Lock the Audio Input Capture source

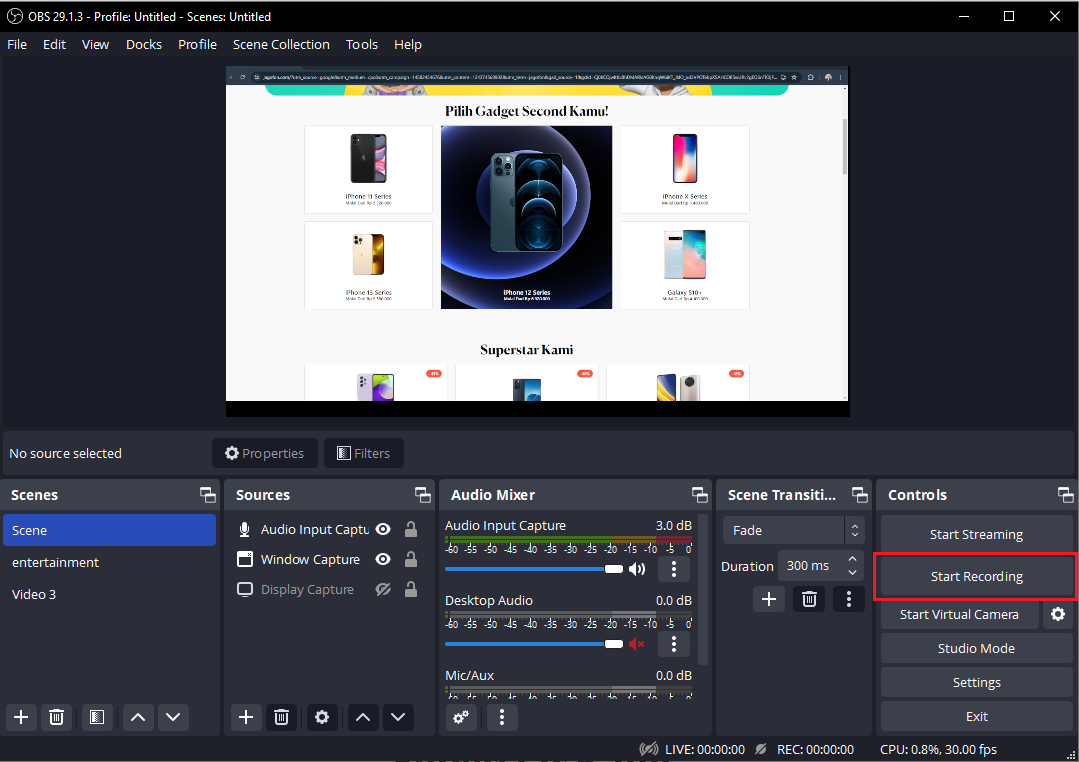pos(411,529)
